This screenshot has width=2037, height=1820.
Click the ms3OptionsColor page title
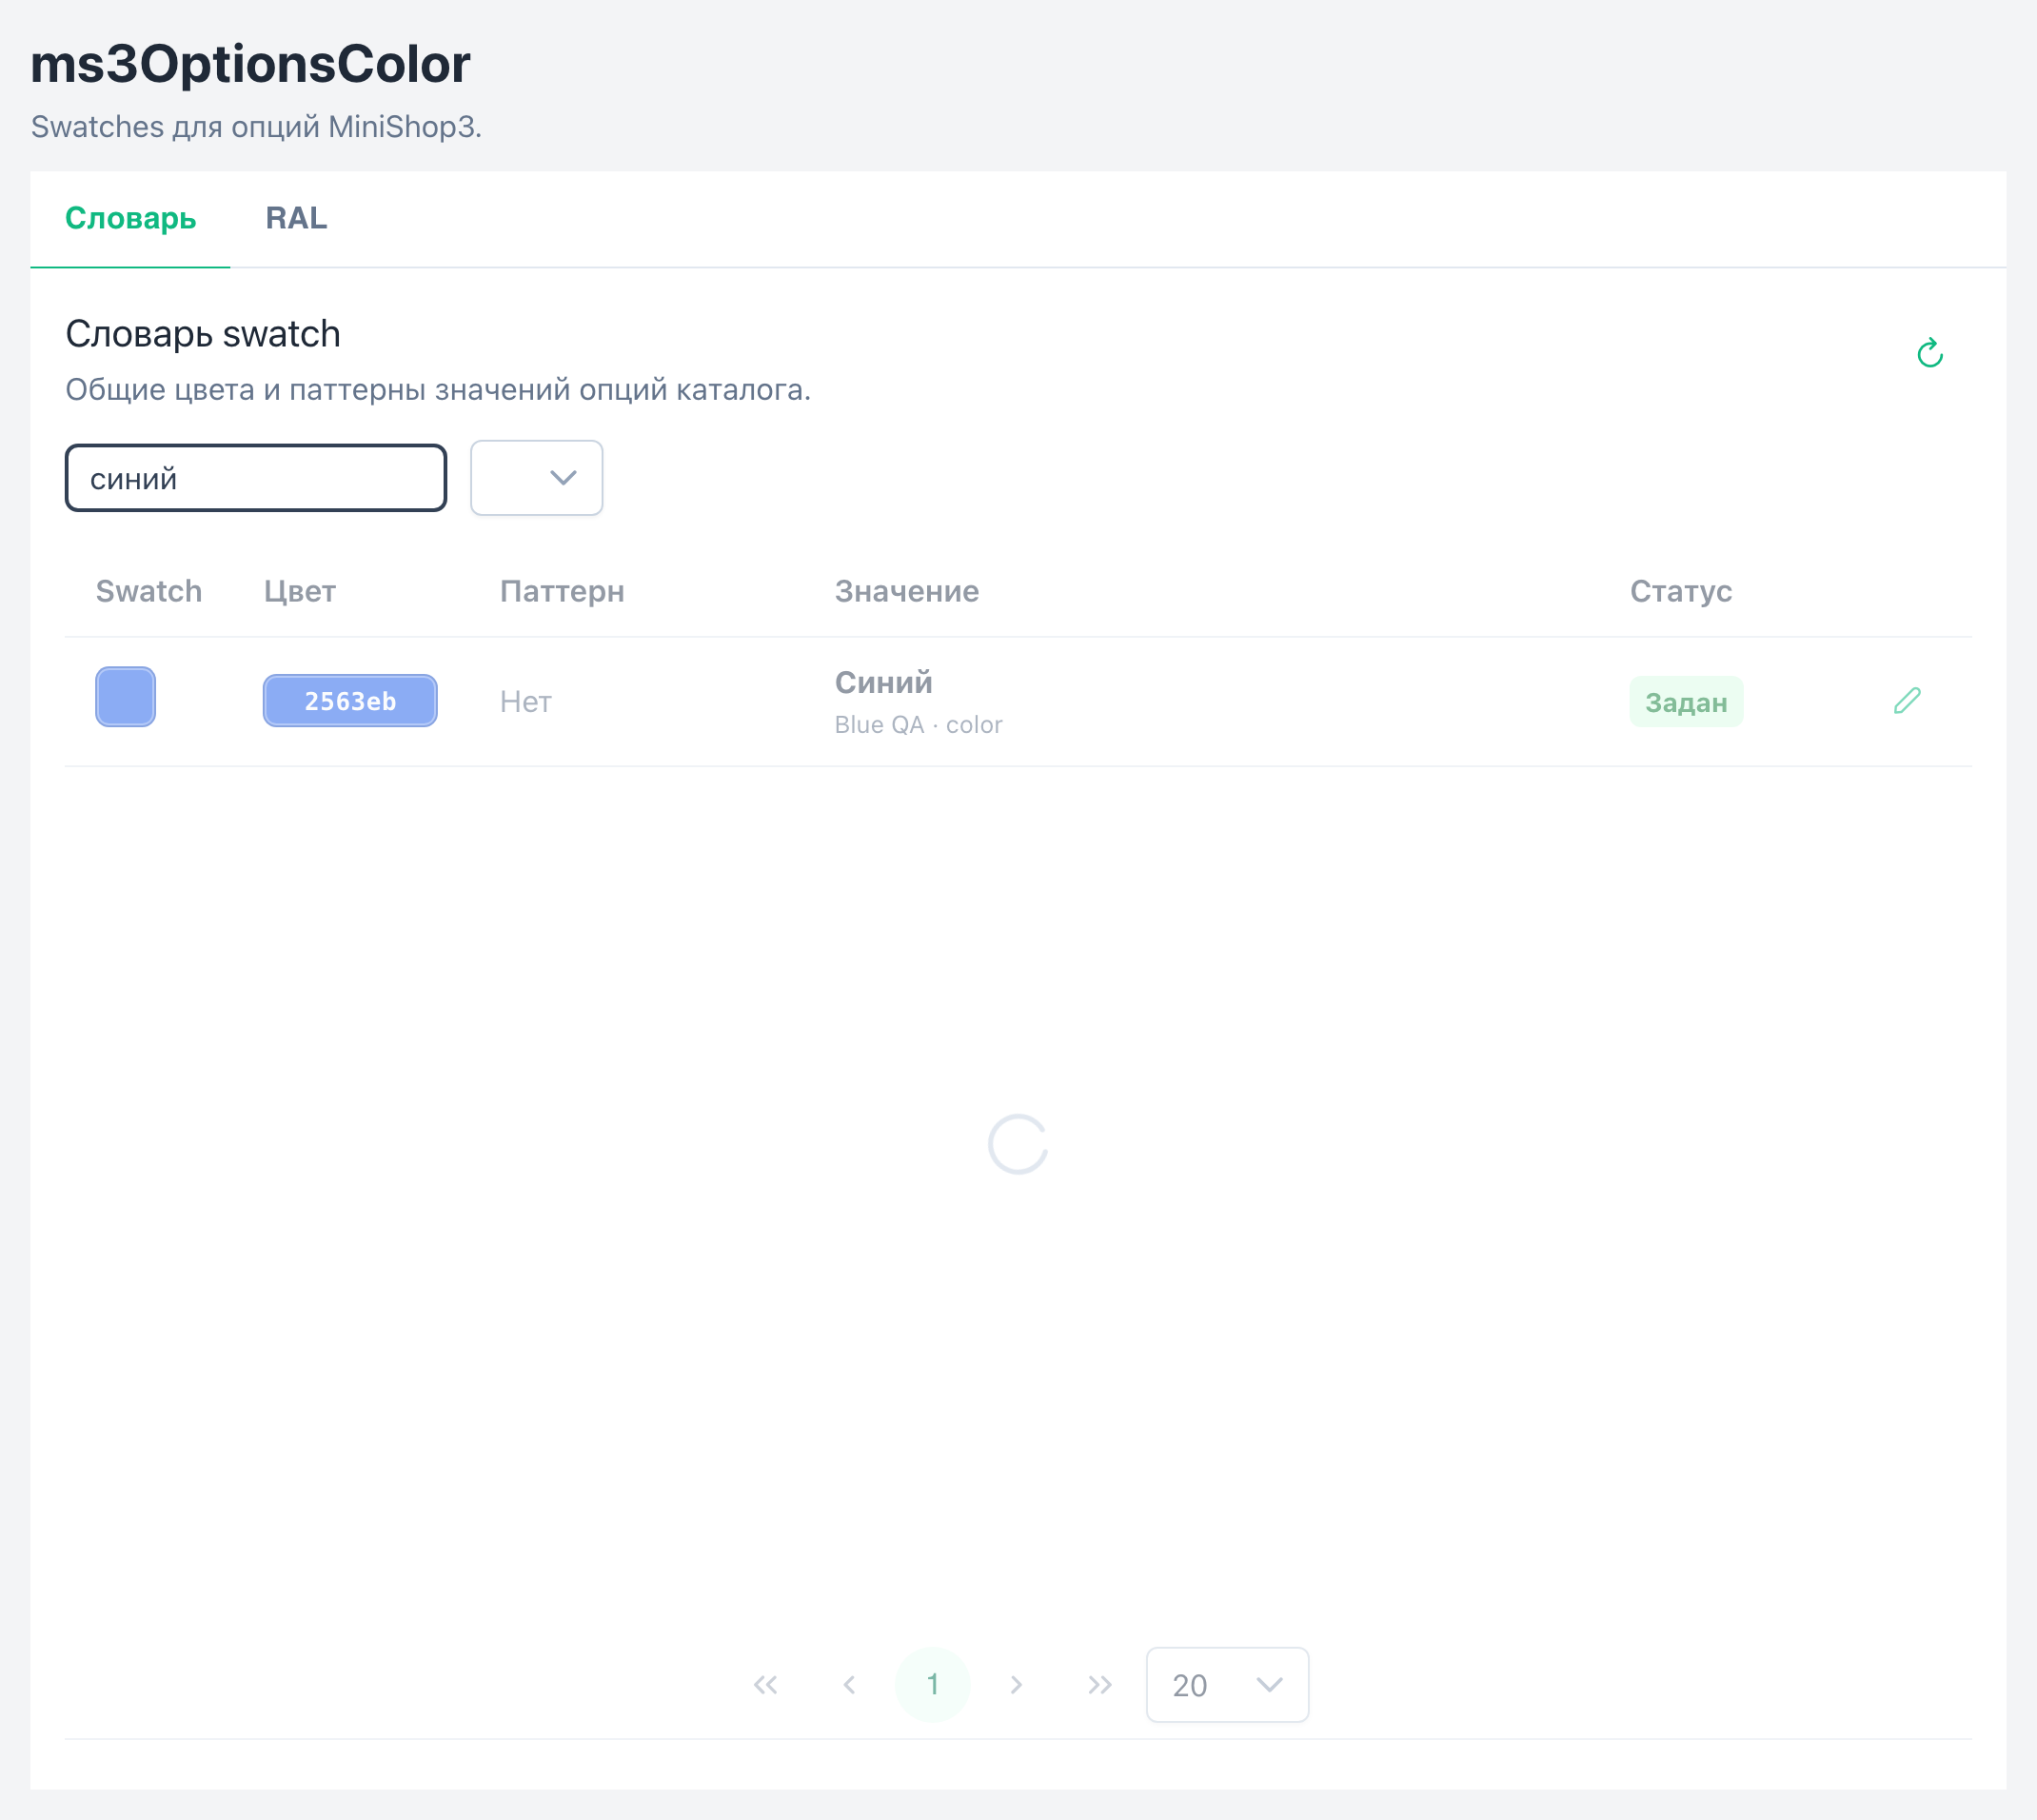251,64
